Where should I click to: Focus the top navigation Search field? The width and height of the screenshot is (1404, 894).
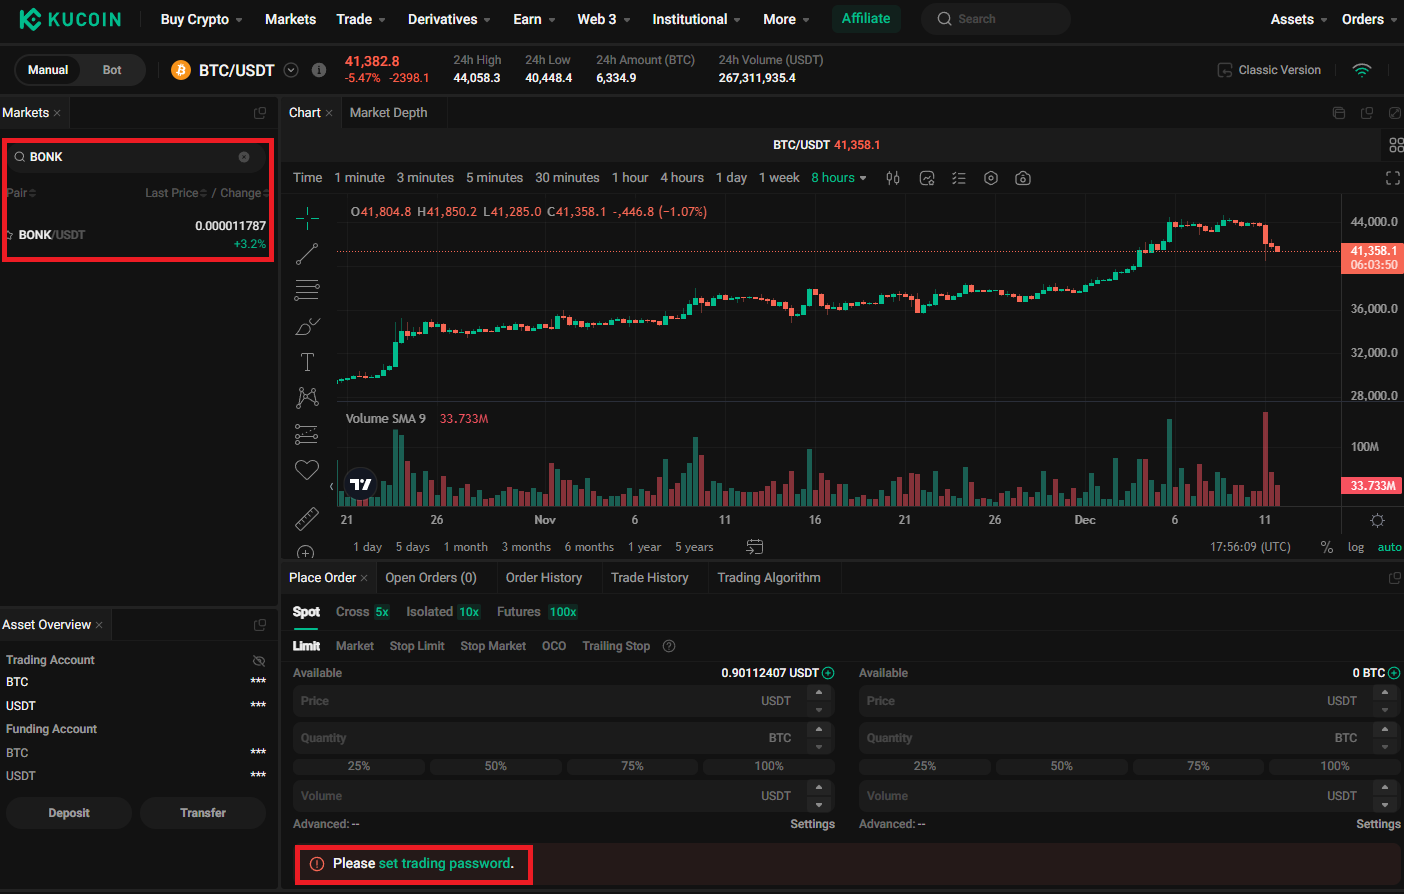pos(996,19)
